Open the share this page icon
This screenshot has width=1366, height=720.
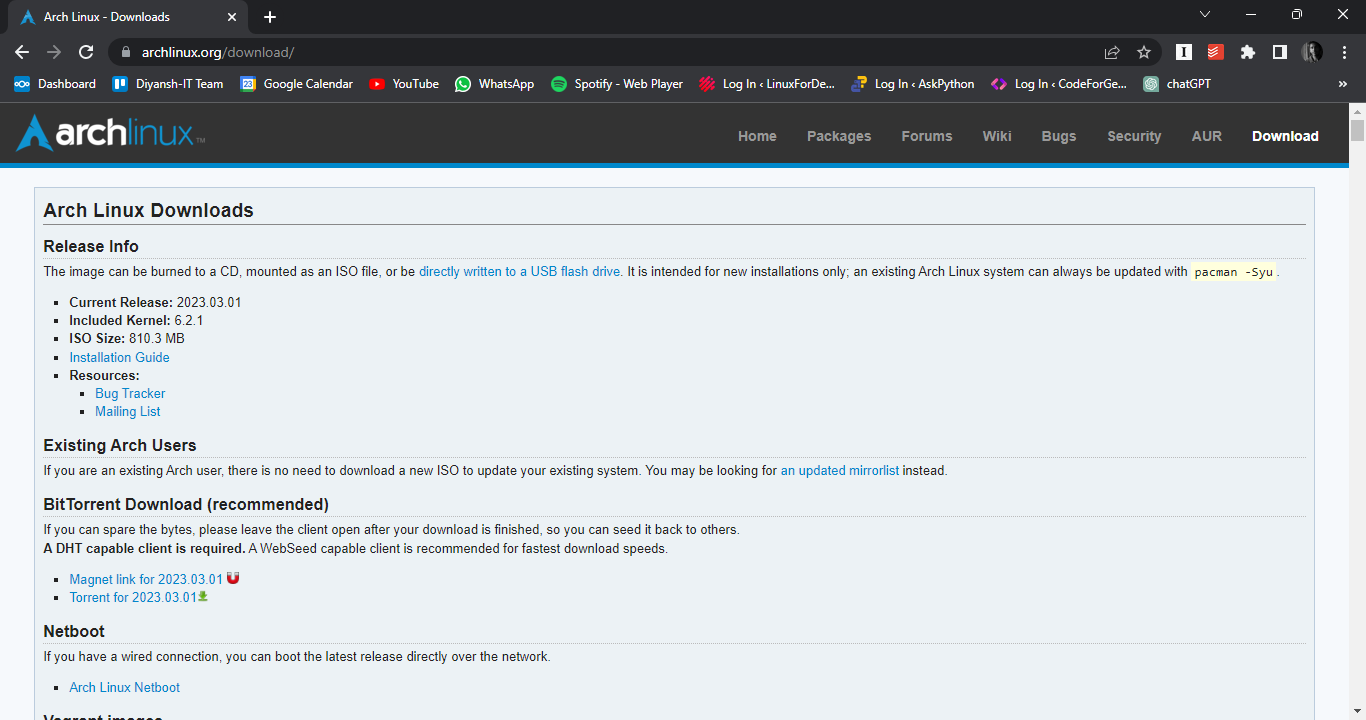point(1112,52)
